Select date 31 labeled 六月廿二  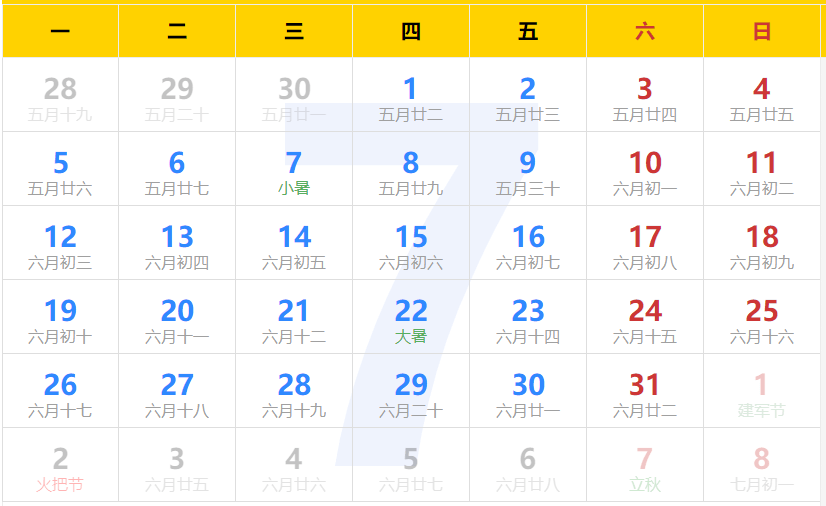(645, 391)
